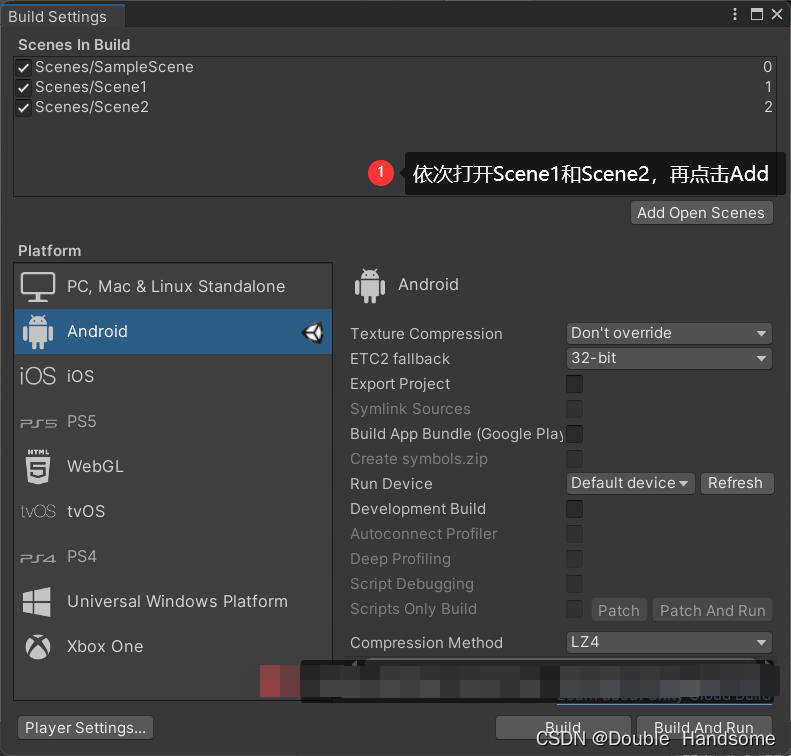791x756 pixels.
Task: Click the PS5 logo icon
Action: [38, 423]
